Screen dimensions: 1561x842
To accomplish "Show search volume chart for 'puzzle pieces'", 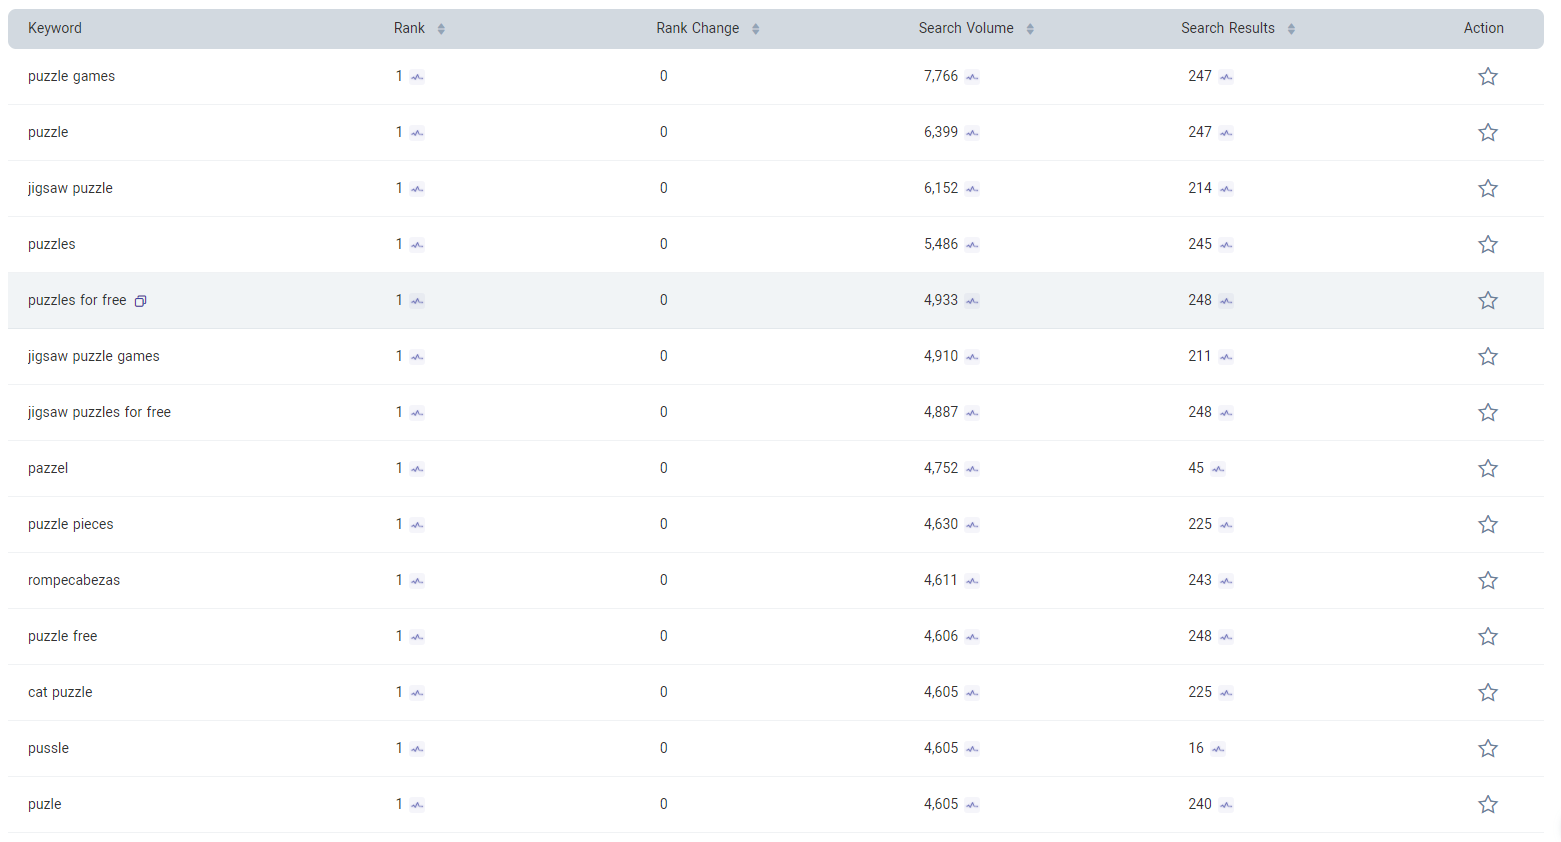I will point(972,525).
